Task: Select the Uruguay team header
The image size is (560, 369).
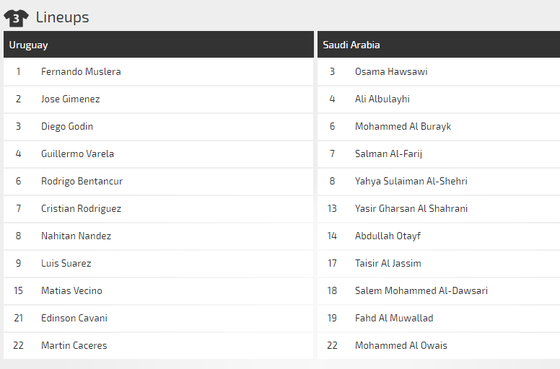Action: point(159,45)
